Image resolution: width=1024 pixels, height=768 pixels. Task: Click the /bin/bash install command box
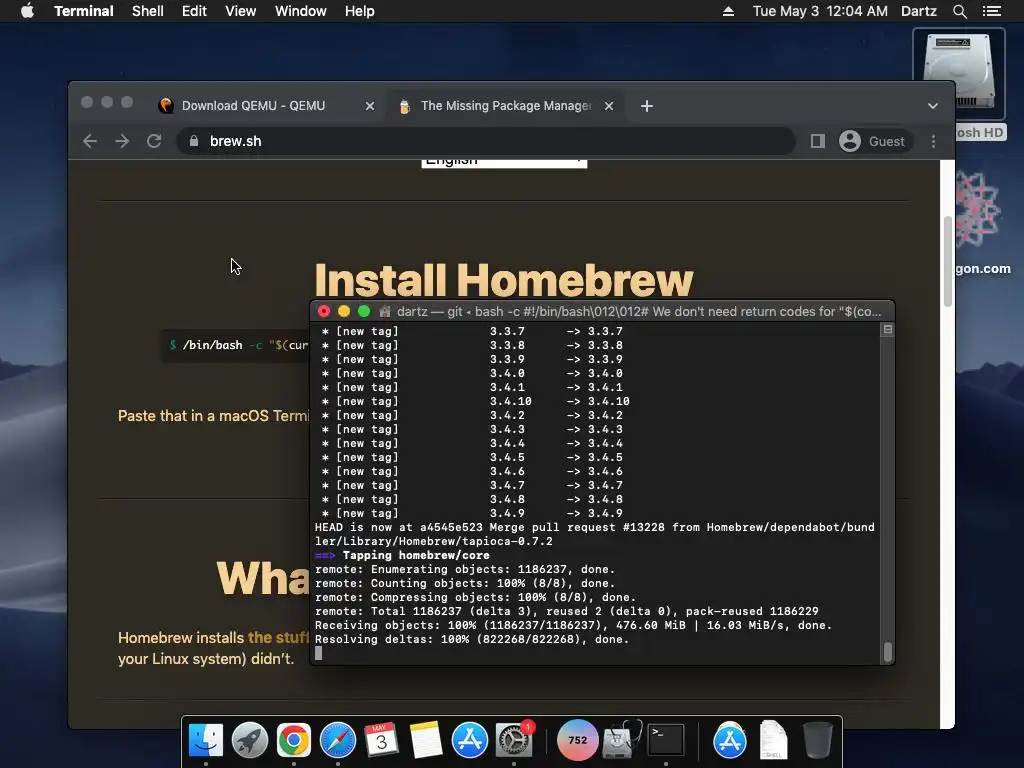coord(236,345)
